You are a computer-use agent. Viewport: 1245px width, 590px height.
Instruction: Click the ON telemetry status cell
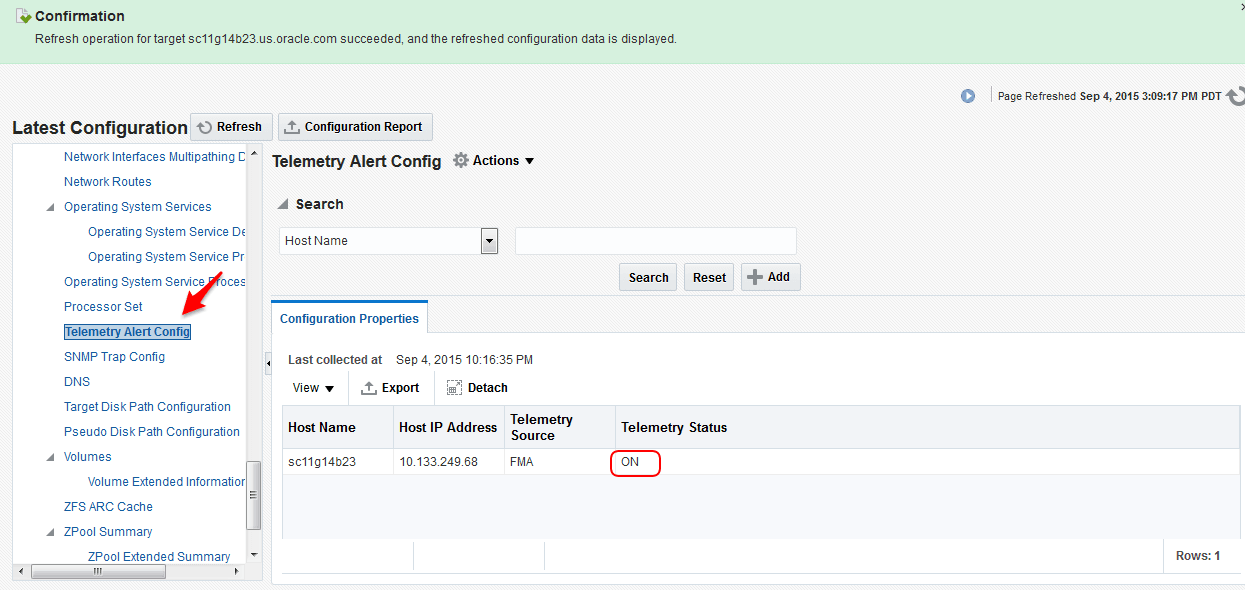point(630,462)
